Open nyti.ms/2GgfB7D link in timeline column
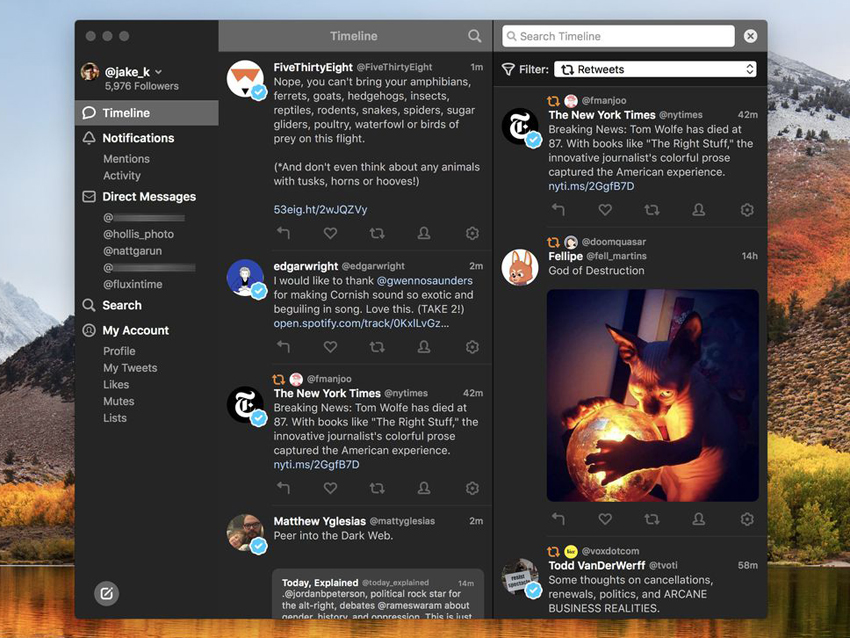 (x=316, y=465)
